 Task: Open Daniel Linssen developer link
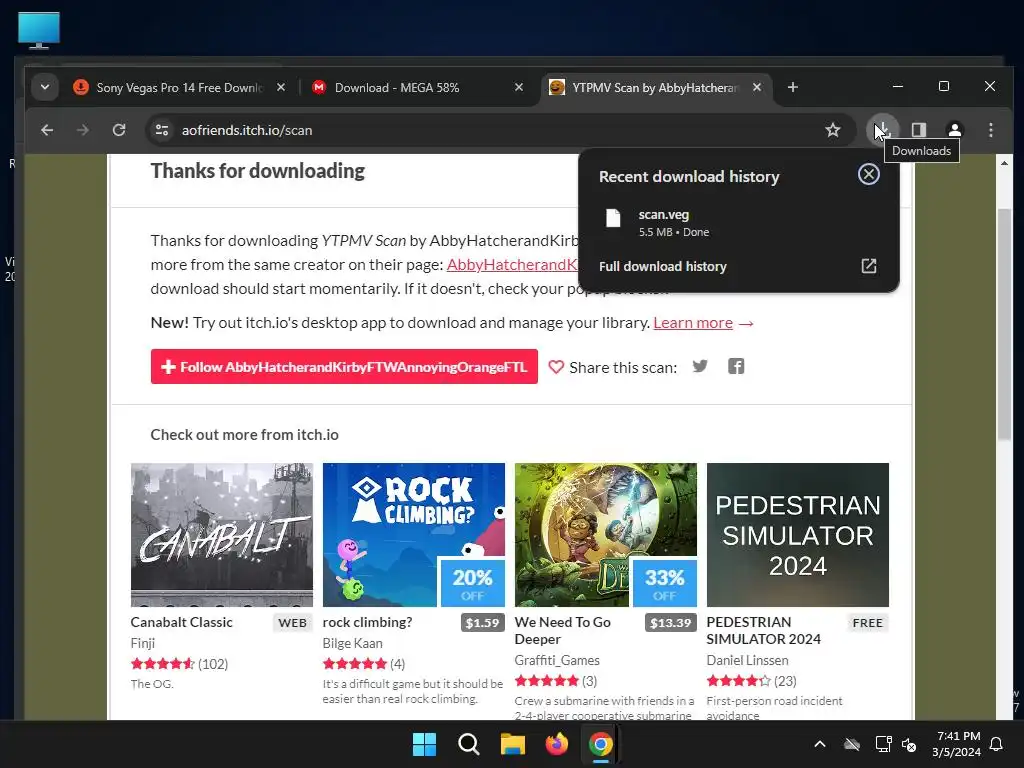(747, 660)
